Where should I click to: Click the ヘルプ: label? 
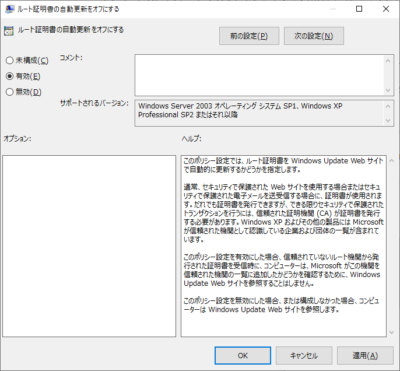192,139
